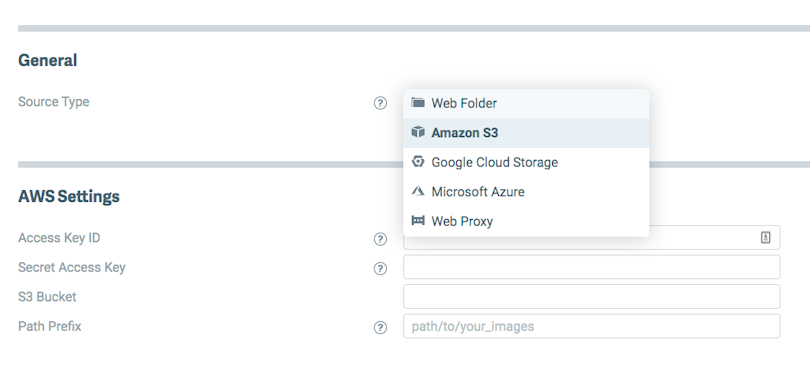Viewport: 810px width, 376px height.
Task: Click the S3 Bucket input box
Action: tap(591, 296)
